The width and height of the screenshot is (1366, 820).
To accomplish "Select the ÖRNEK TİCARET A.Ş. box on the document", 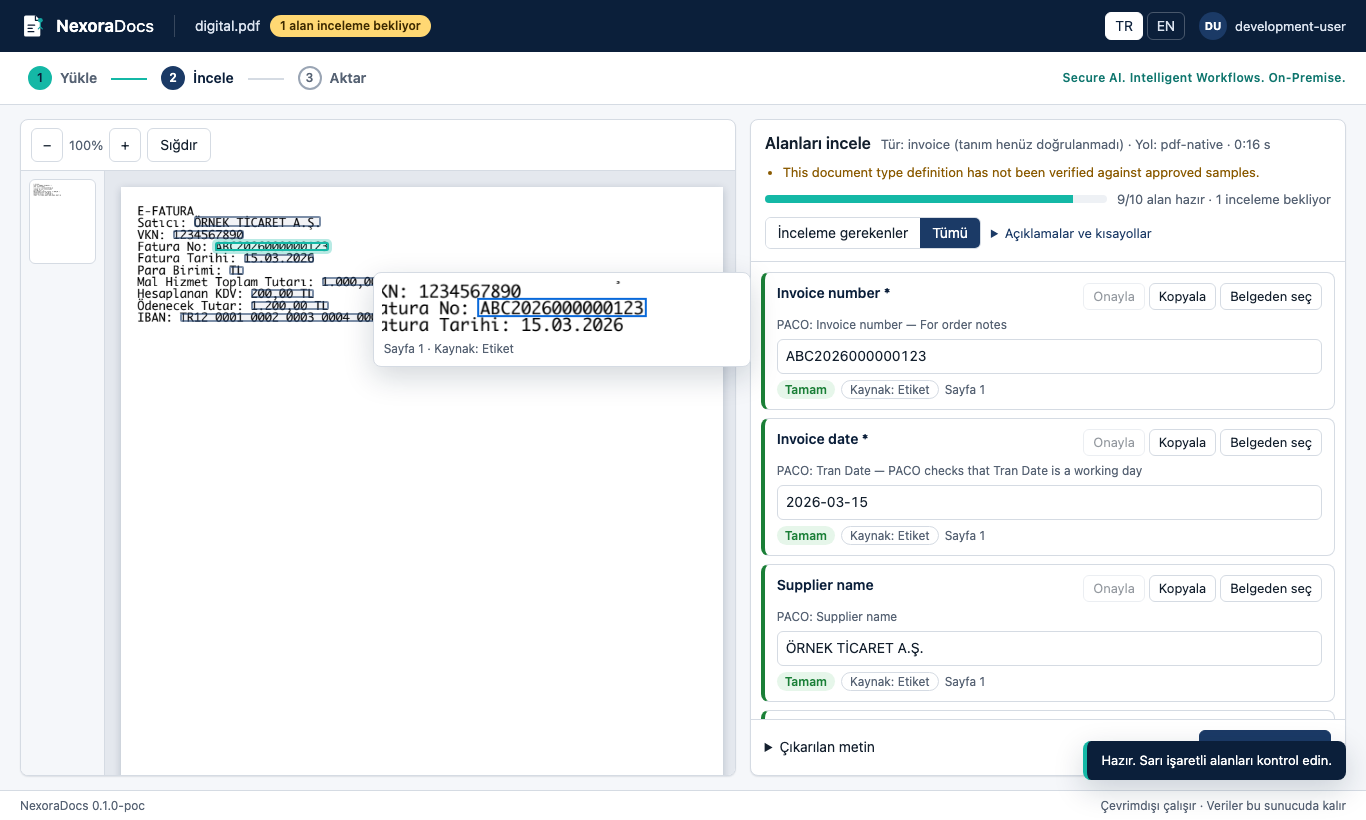I will coord(257,222).
